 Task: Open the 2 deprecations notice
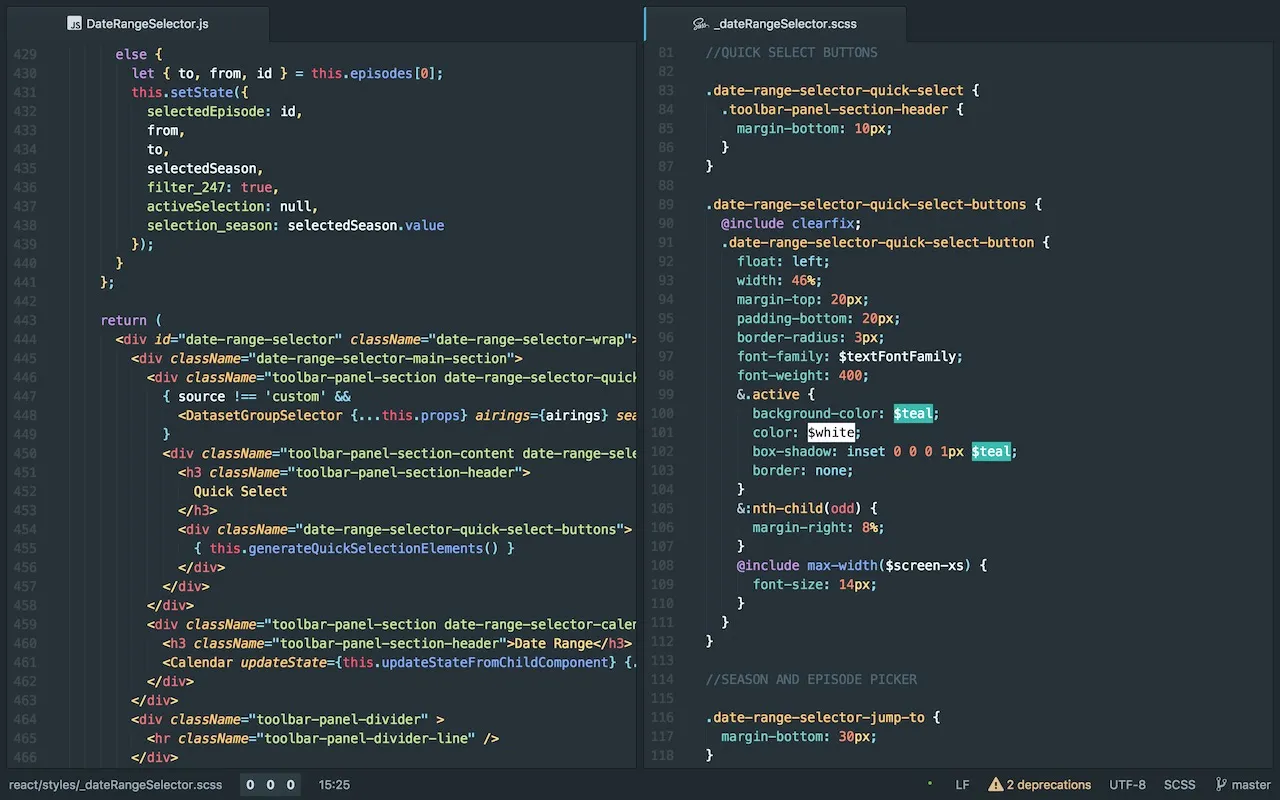point(1048,785)
